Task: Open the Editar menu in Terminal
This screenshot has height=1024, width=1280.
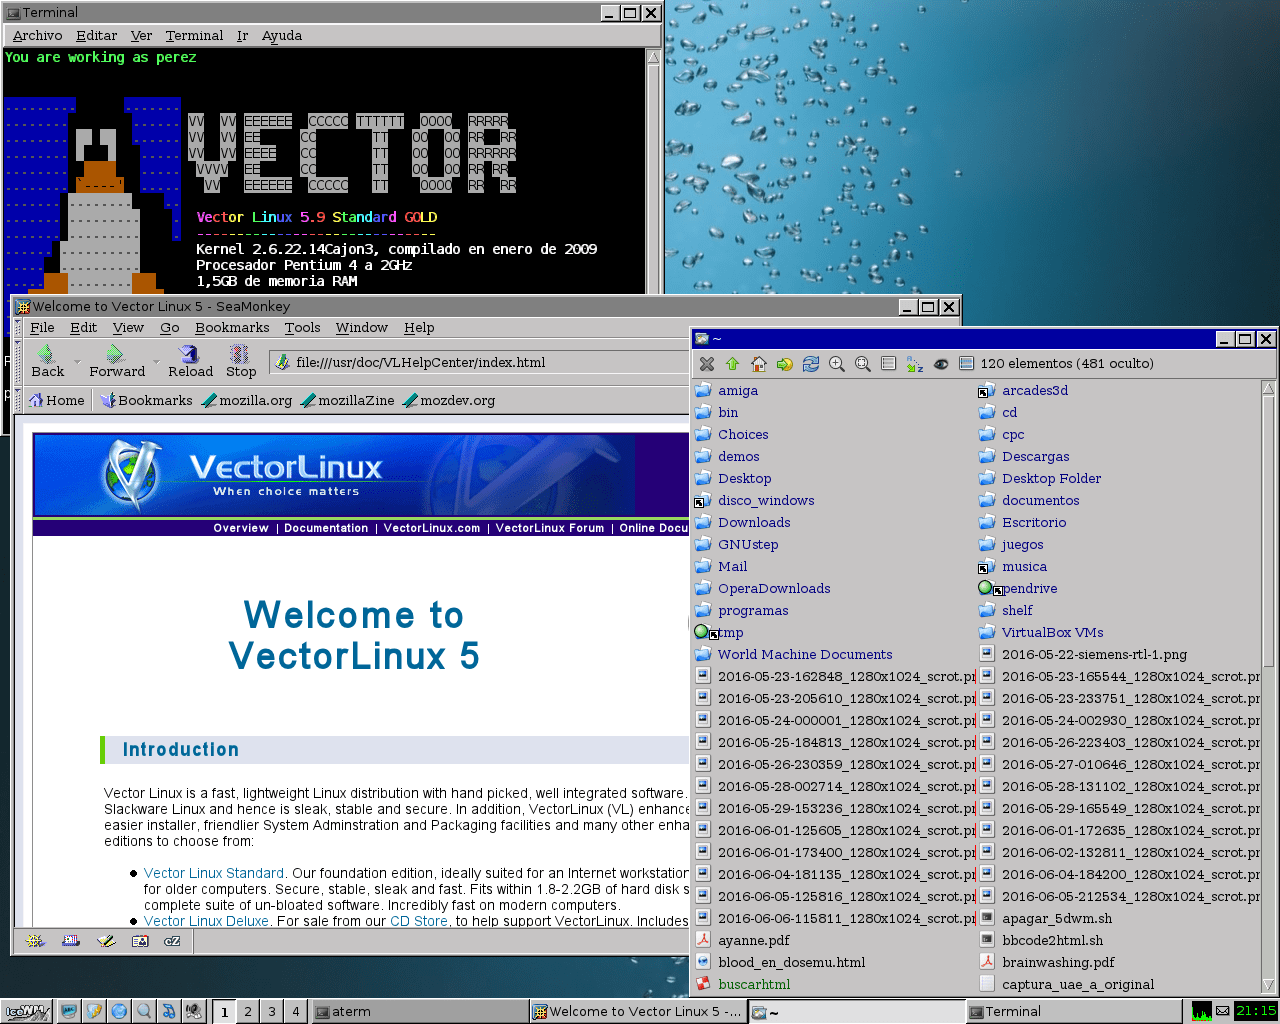Action: click(x=97, y=36)
